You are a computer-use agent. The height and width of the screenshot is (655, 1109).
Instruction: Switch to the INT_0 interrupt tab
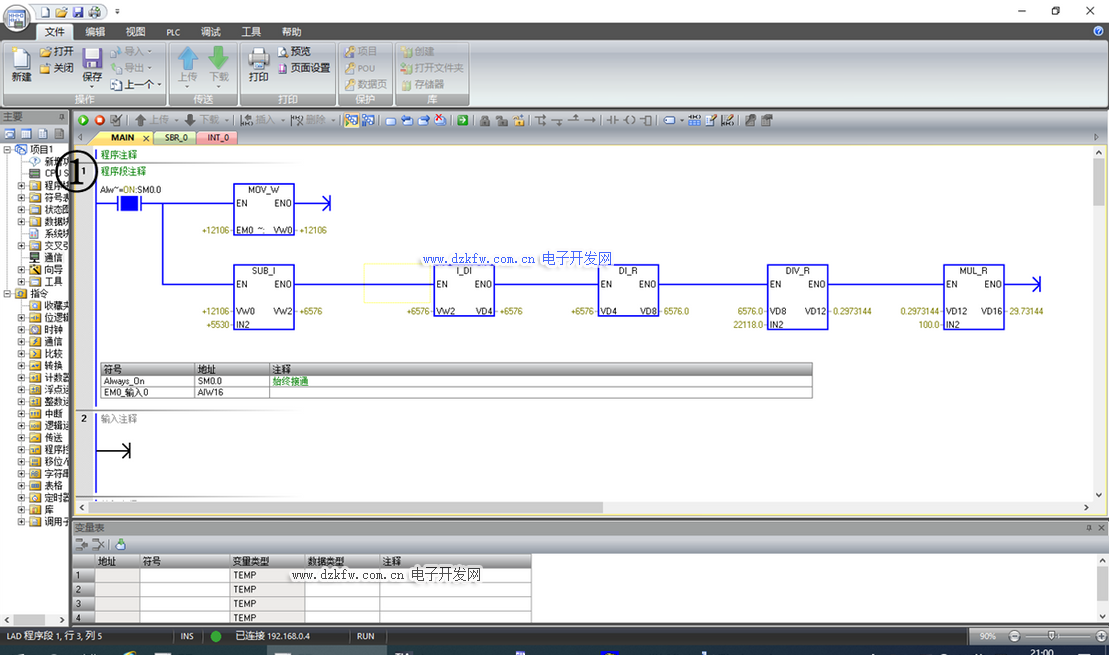(x=218, y=138)
